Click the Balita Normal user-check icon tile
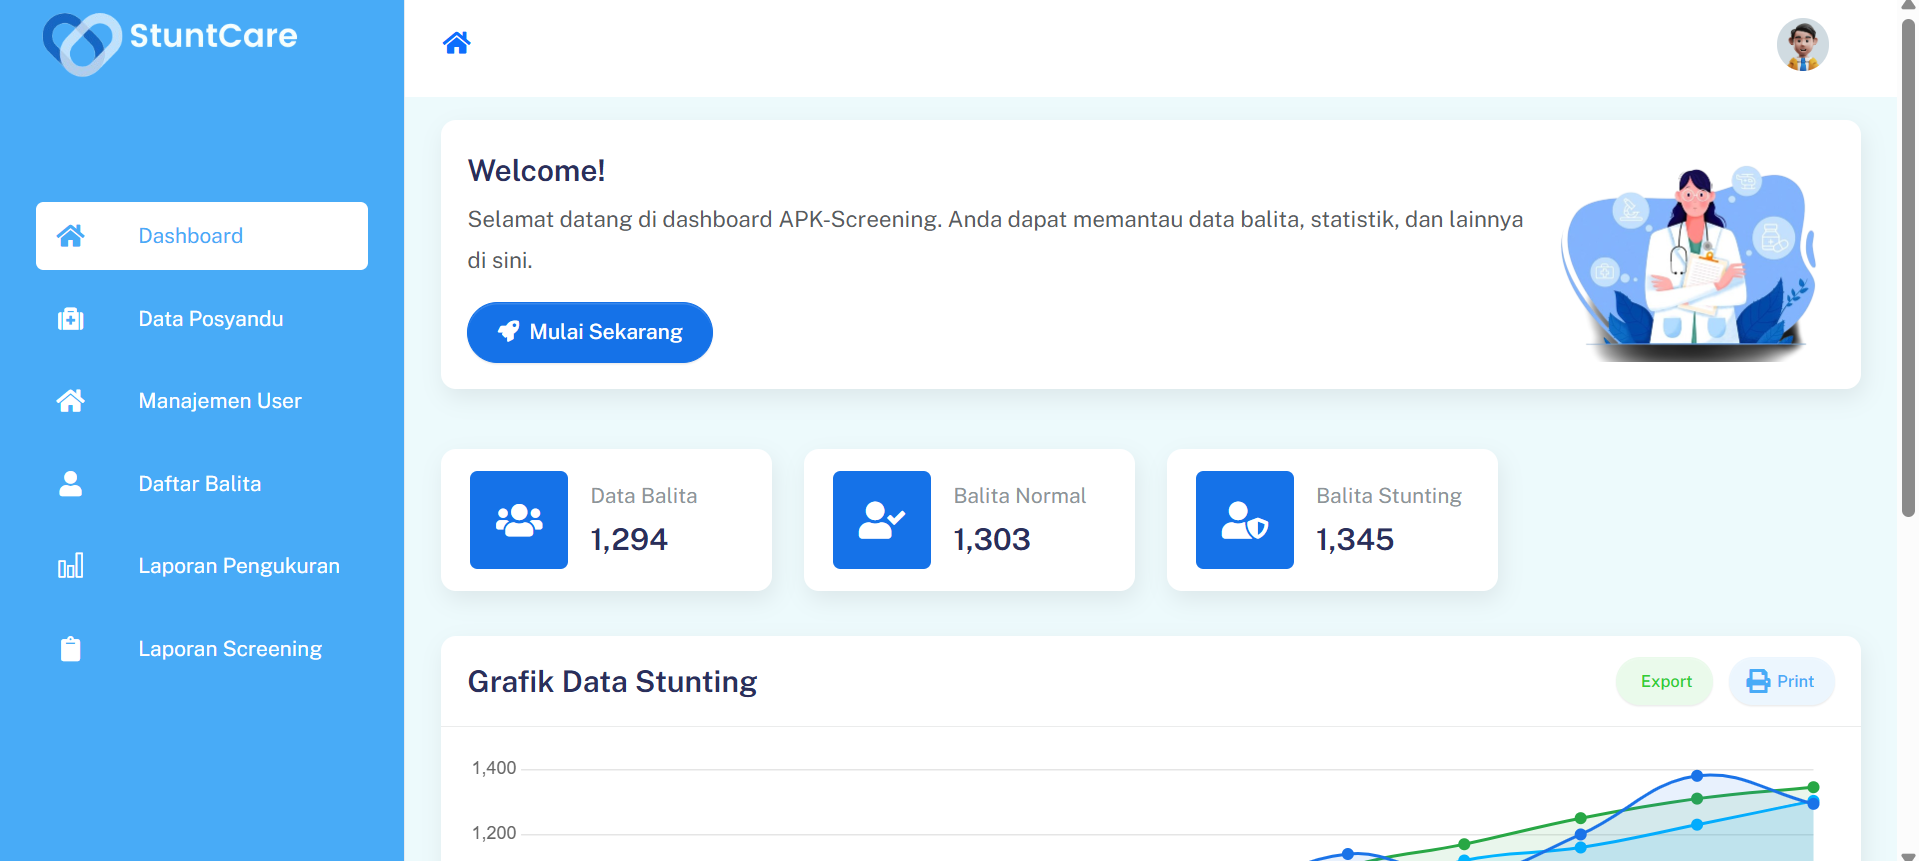The height and width of the screenshot is (861, 1919). (881, 520)
